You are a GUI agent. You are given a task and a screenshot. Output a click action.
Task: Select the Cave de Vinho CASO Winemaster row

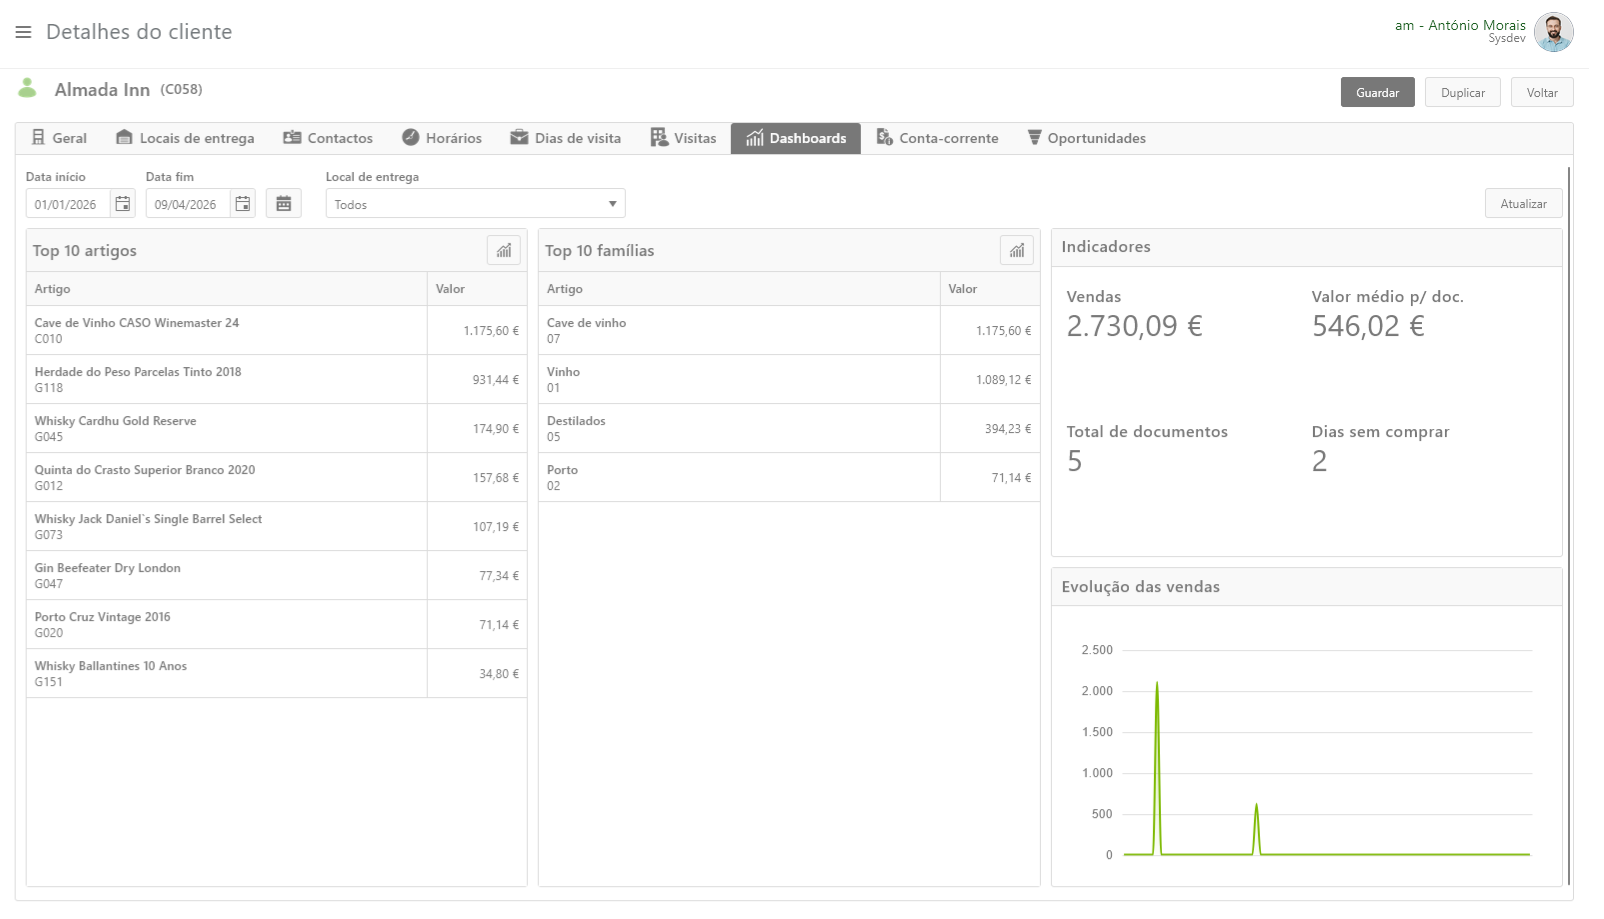[230, 330]
